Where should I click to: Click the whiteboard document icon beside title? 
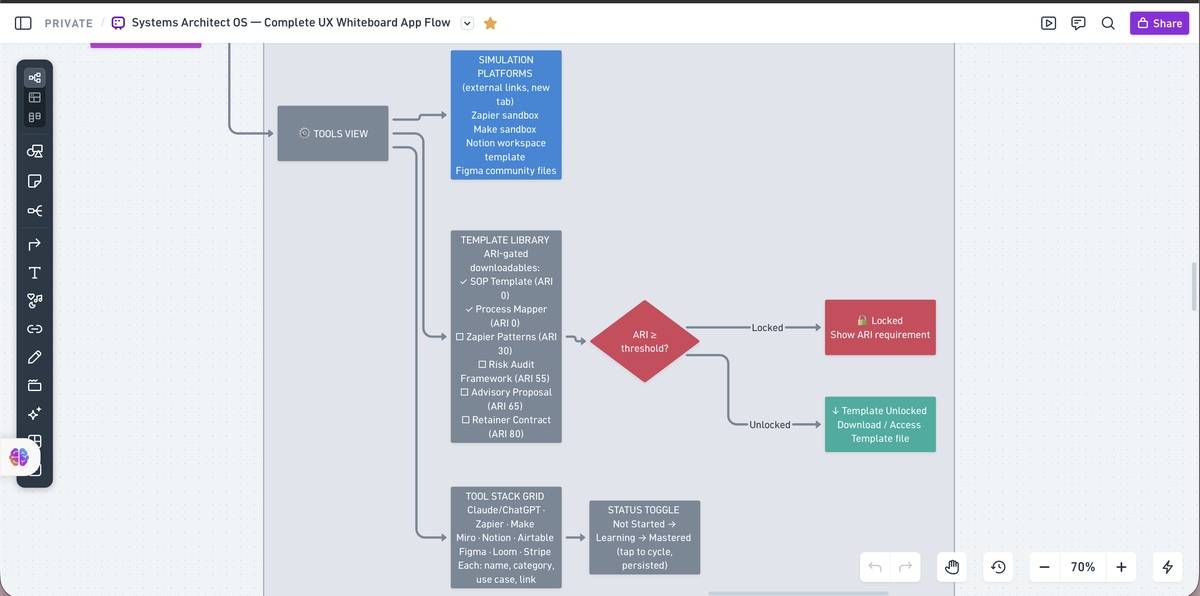(118, 23)
